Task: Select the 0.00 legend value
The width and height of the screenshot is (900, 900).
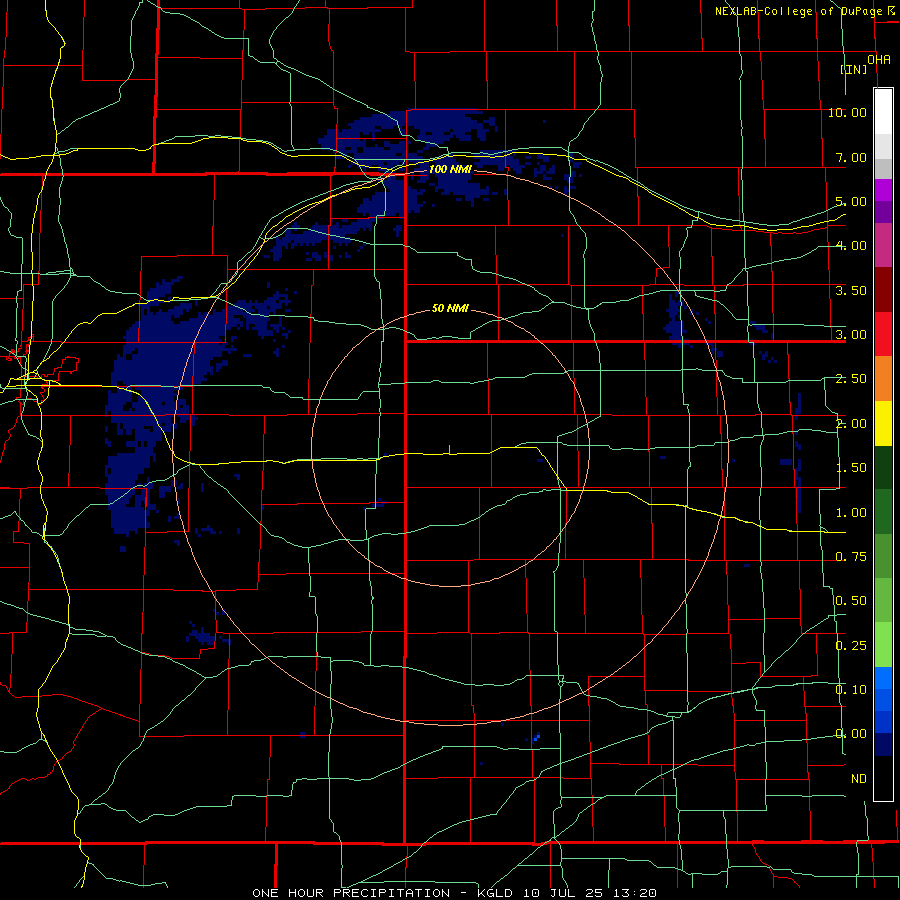Action: point(851,734)
